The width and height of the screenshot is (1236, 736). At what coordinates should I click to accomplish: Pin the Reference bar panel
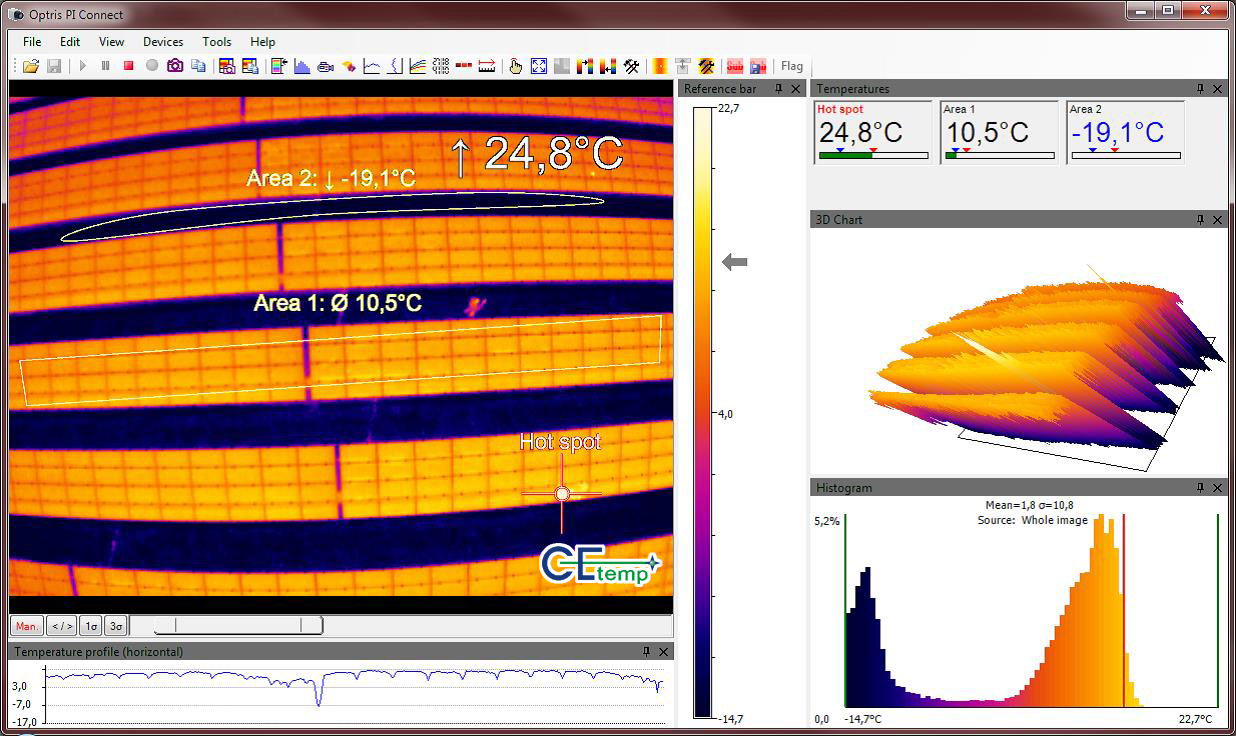point(778,89)
